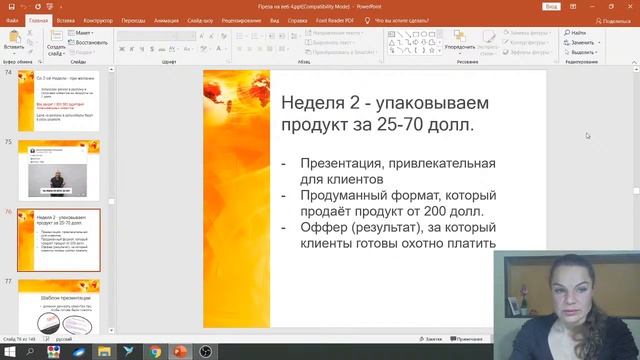
Task: Open Примечания comments in the status bar
Action: point(466,339)
